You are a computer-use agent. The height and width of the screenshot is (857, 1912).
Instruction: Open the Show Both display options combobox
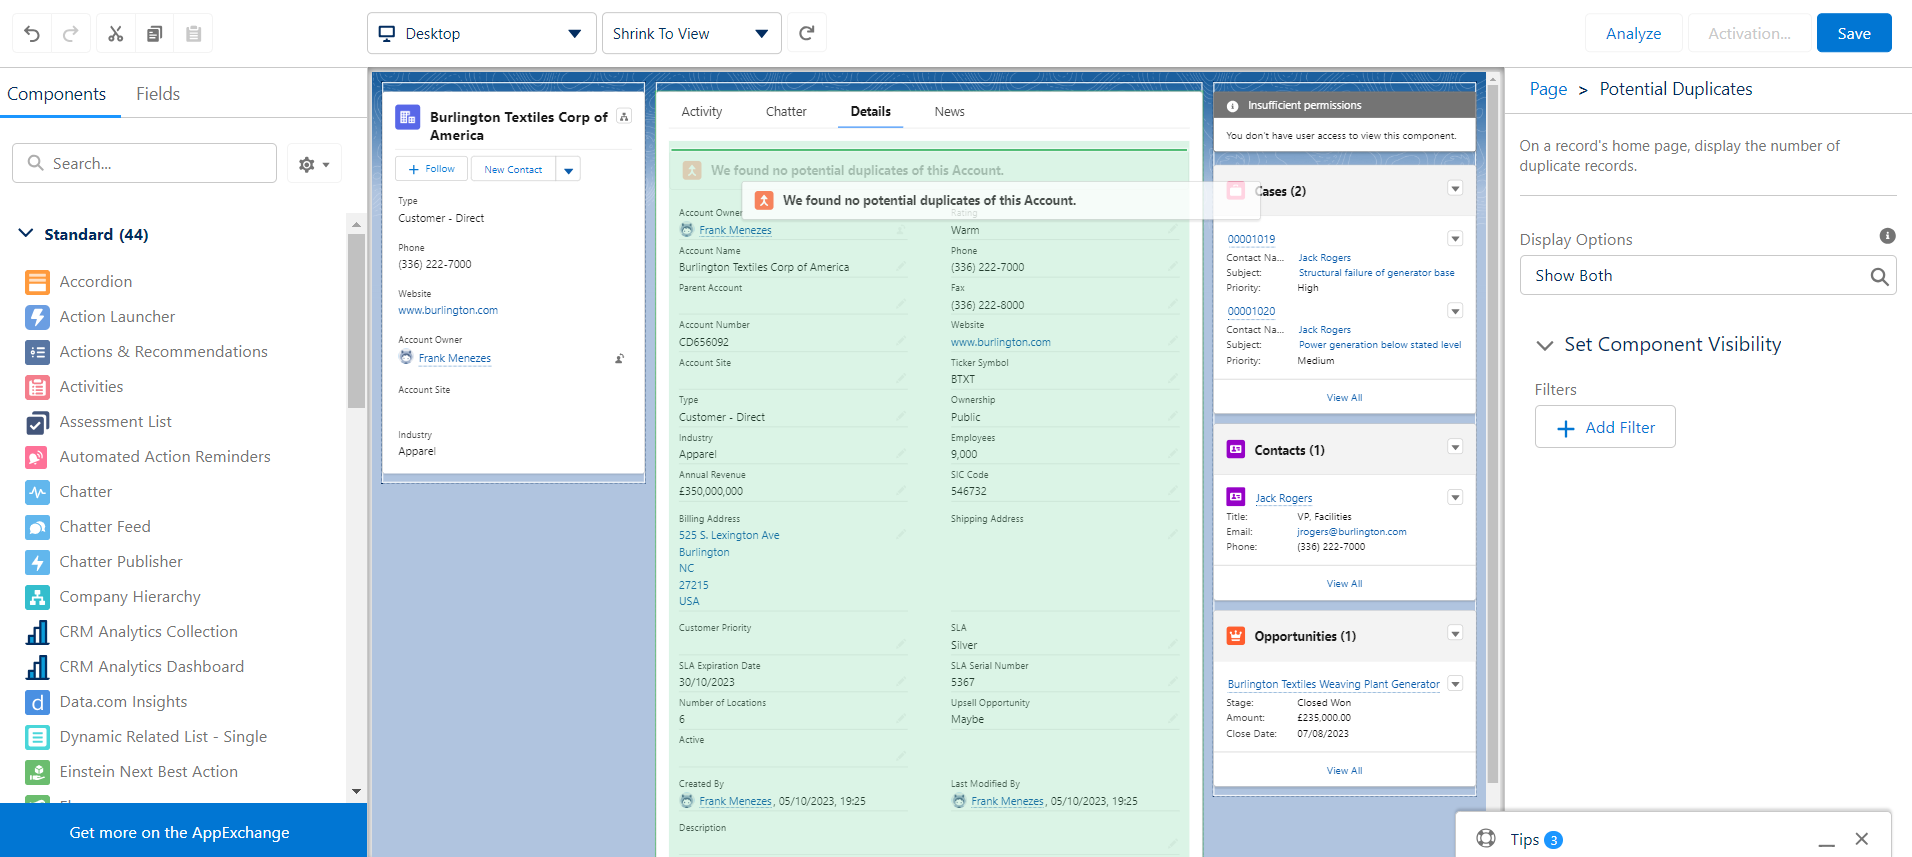pyautogui.click(x=1708, y=275)
